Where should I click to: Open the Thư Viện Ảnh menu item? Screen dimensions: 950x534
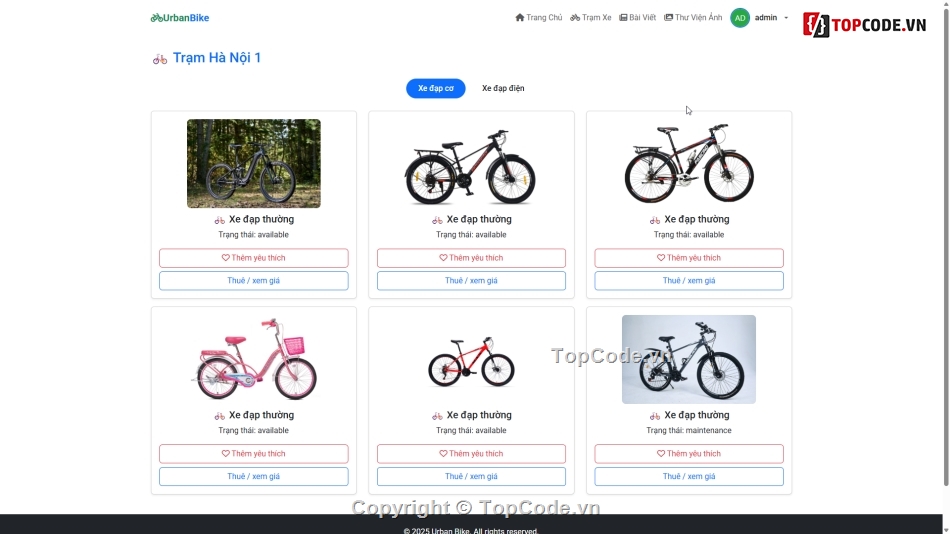coord(693,18)
